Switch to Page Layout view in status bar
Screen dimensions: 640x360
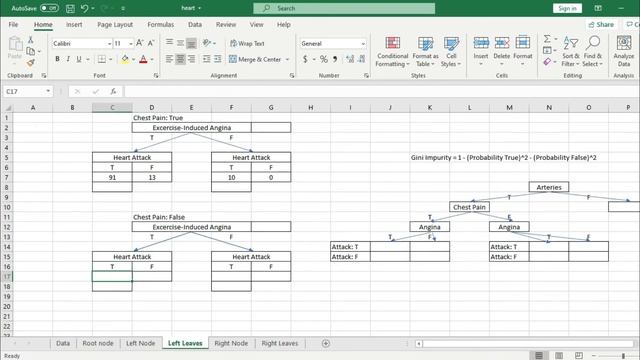tap(559, 356)
